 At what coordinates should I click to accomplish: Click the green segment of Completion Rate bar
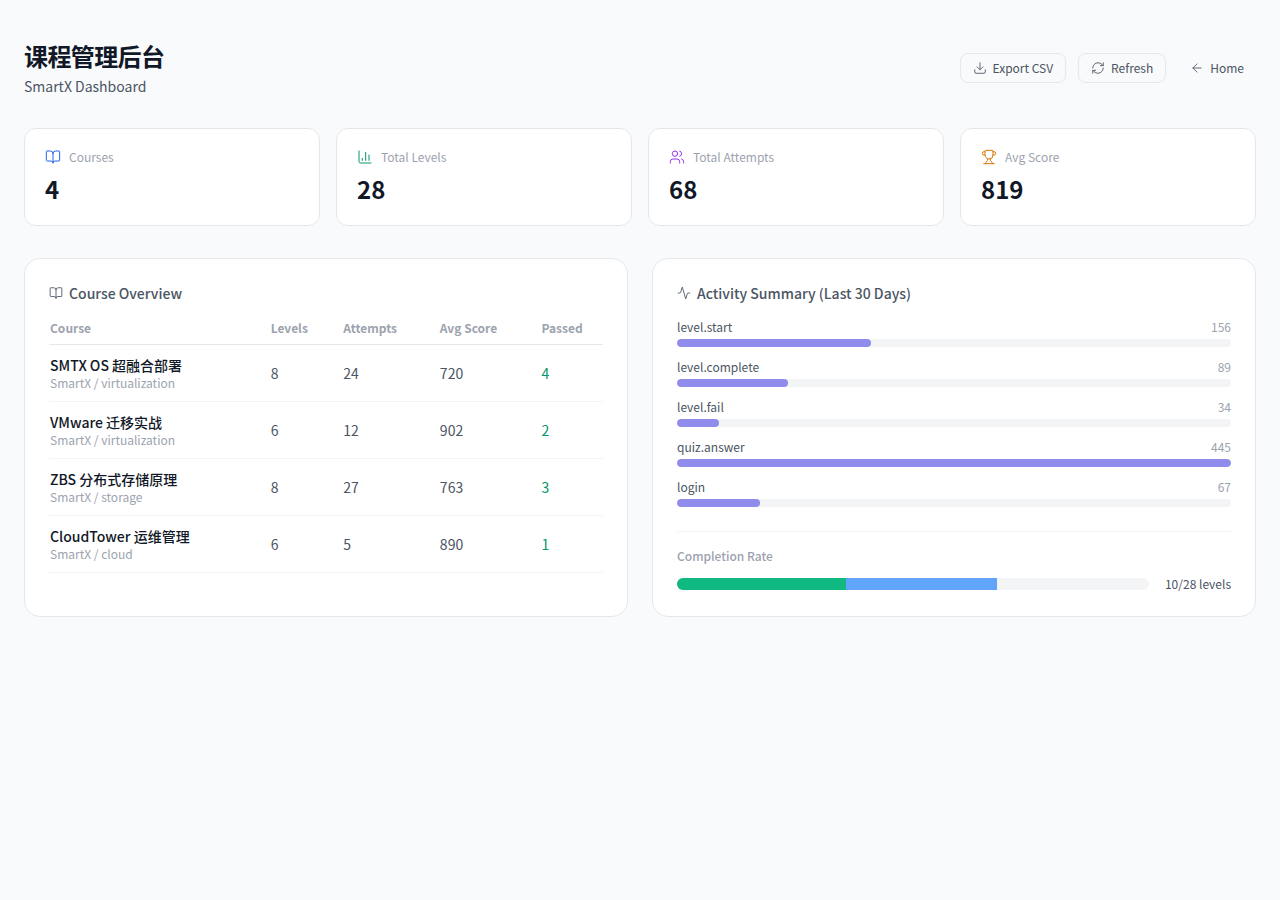tap(761, 584)
